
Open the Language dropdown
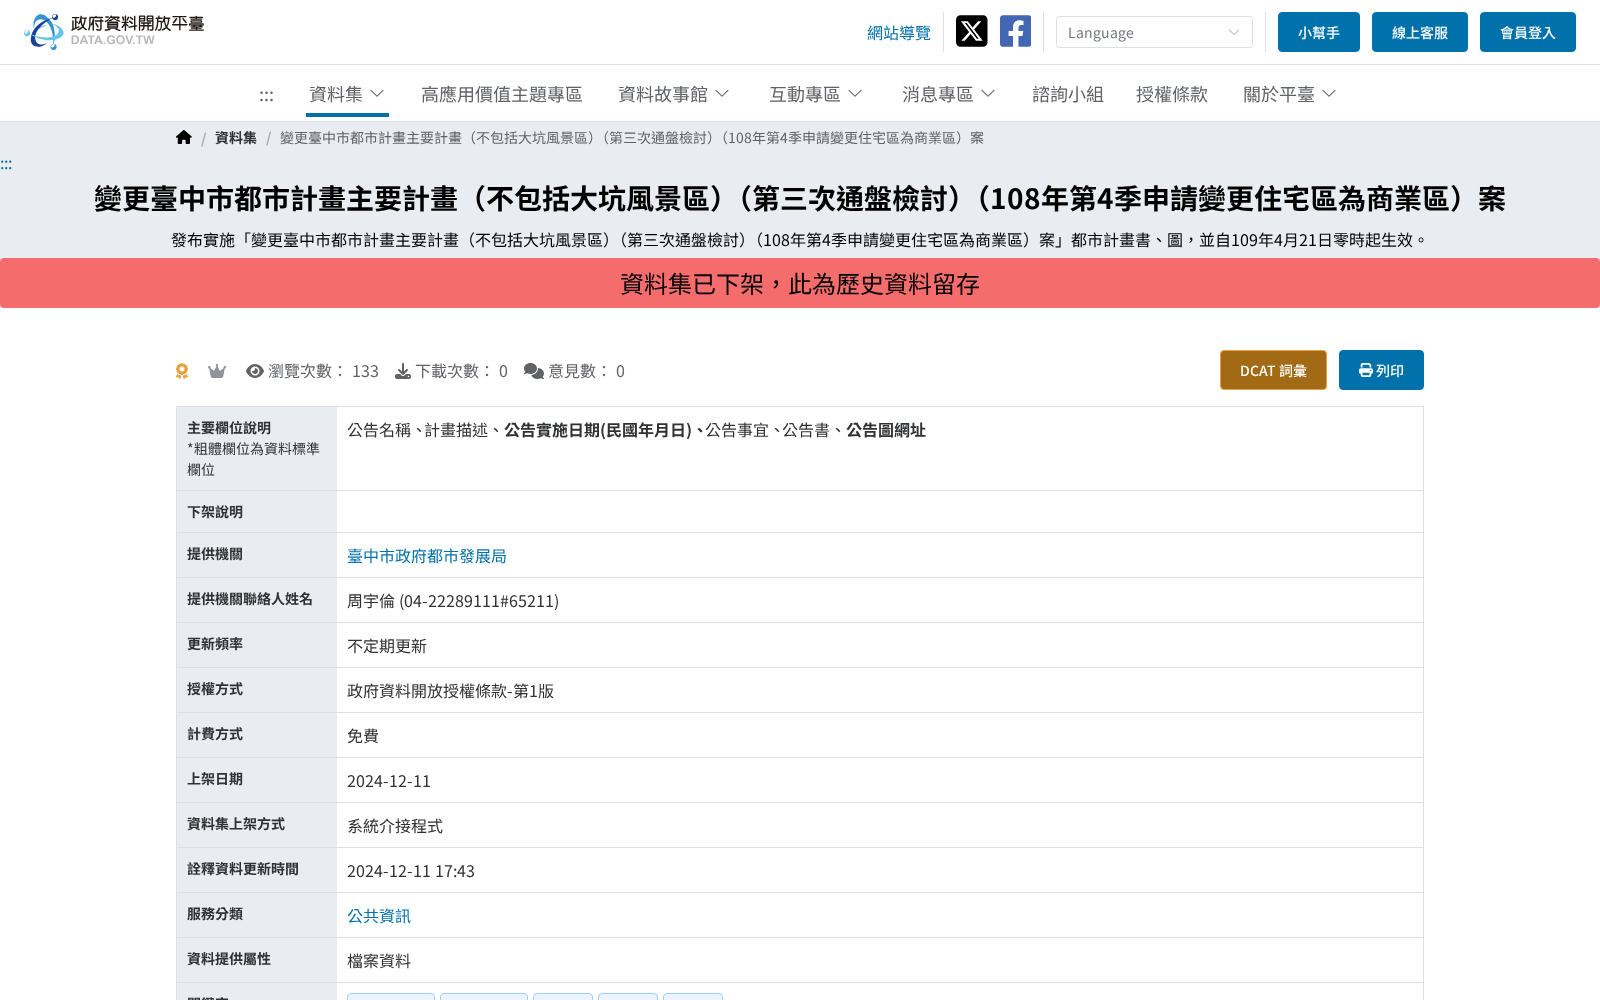coord(1154,32)
